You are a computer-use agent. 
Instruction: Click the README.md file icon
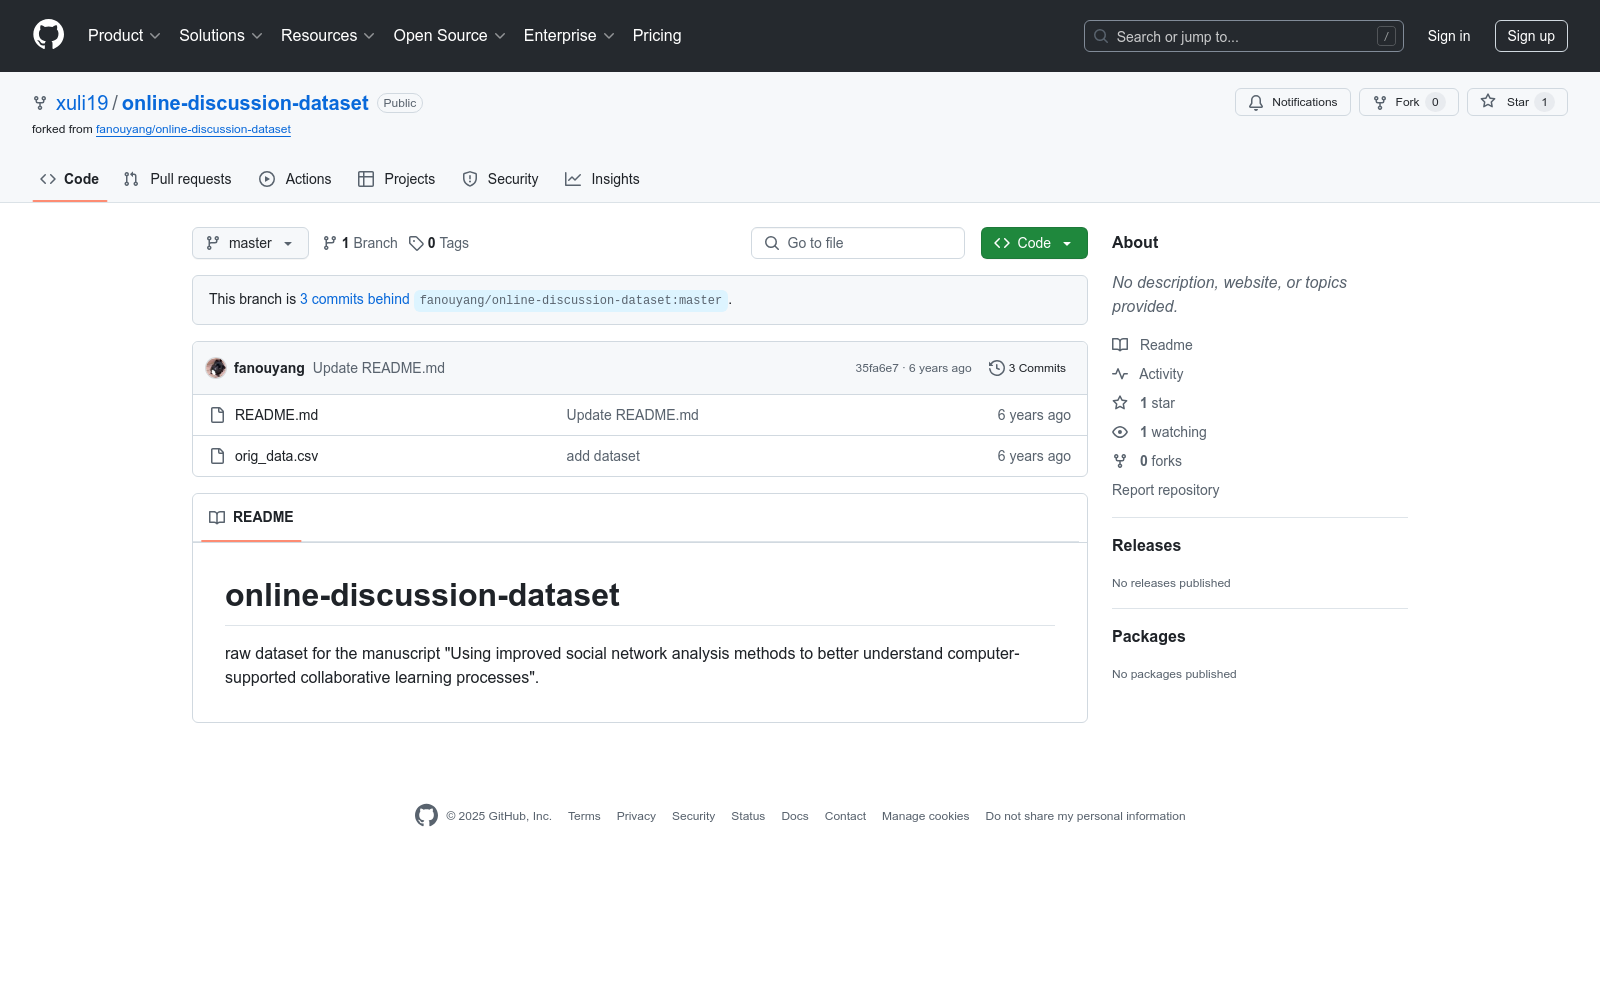click(x=217, y=415)
